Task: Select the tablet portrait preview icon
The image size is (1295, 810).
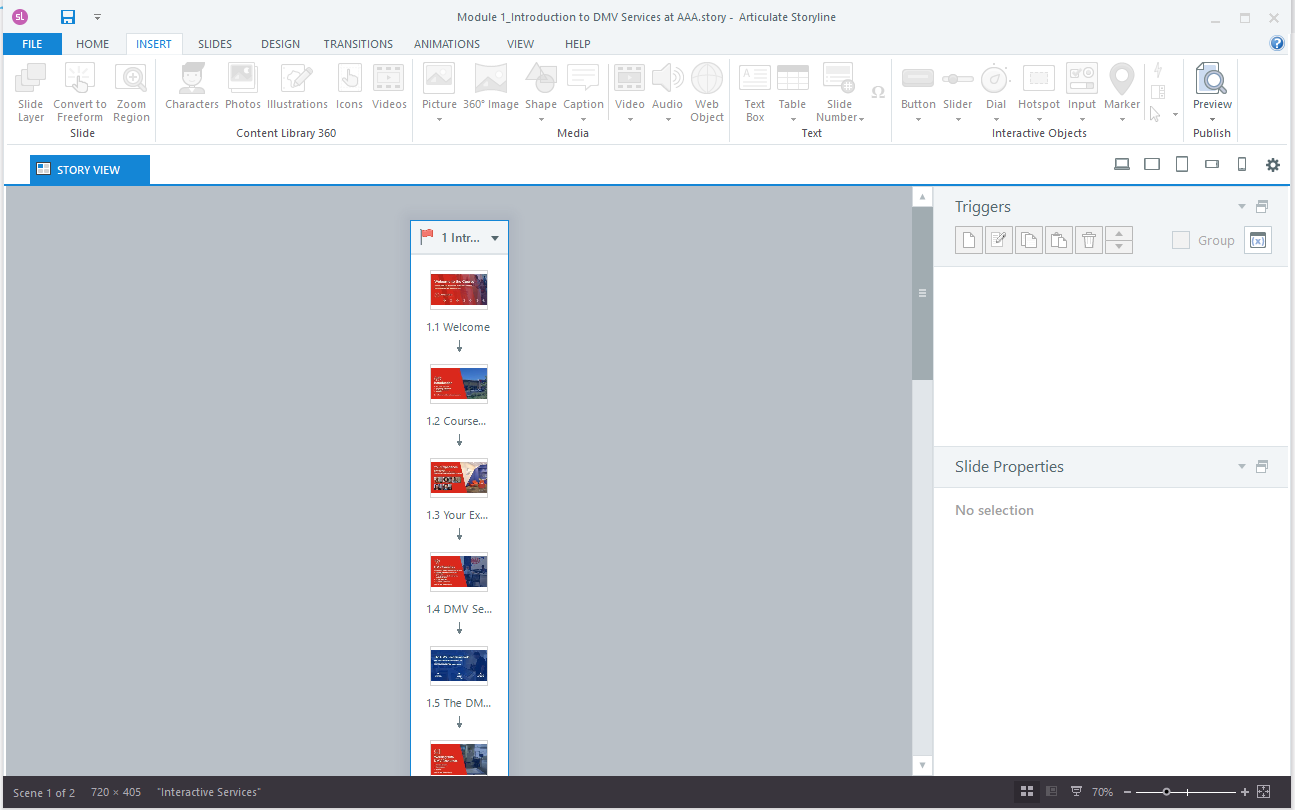Action: pyautogui.click(x=1182, y=165)
